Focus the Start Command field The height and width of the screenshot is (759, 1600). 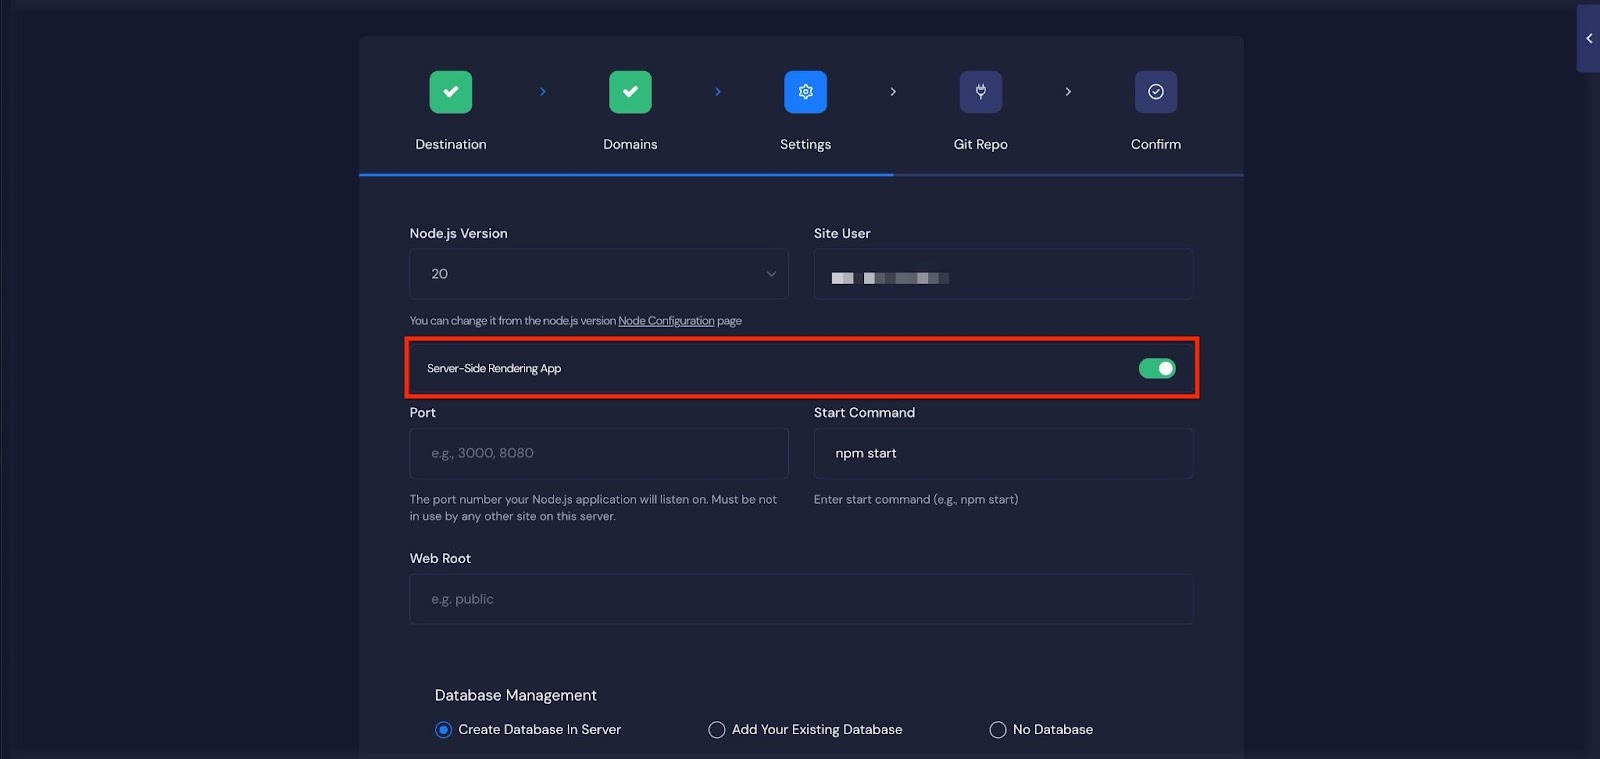pos(1002,454)
